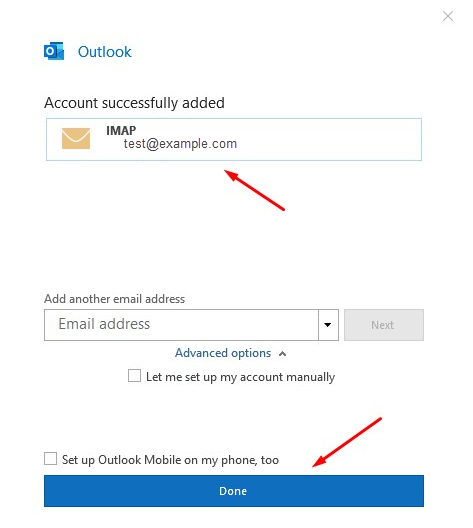Collapse options with the caret beside Advanced options
473x528 pixels.
282,354
